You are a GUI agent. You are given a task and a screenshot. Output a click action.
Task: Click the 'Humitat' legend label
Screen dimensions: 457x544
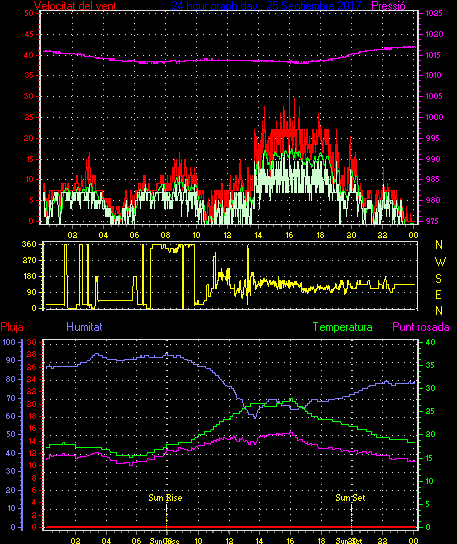[84, 327]
